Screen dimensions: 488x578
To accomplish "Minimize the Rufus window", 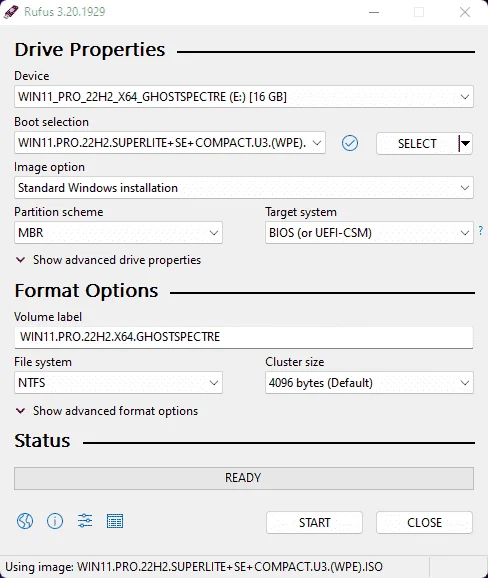I will [x=374, y=12].
